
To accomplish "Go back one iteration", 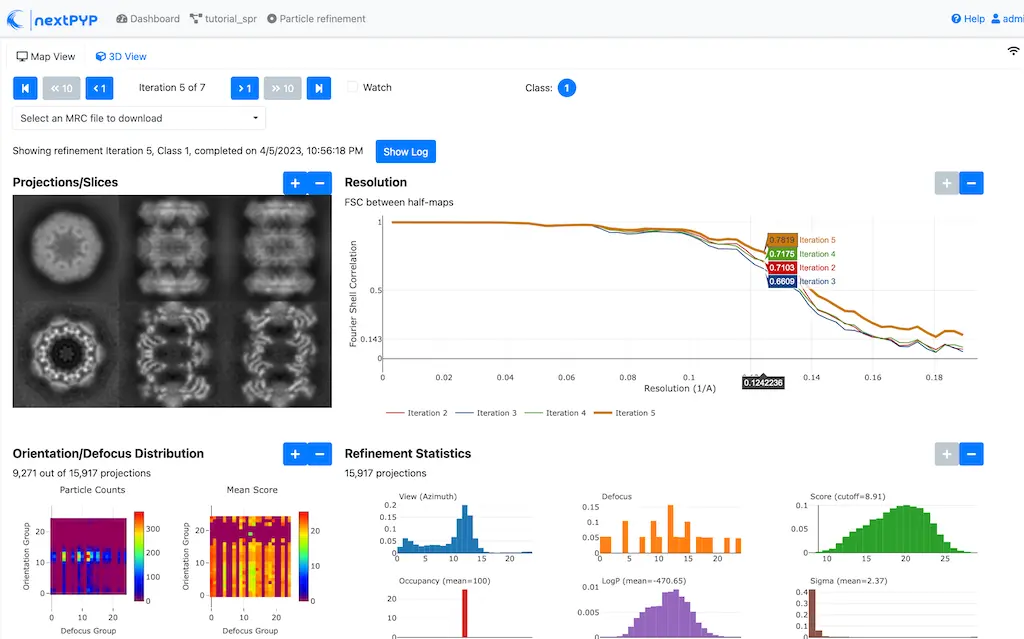I will (99, 88).
